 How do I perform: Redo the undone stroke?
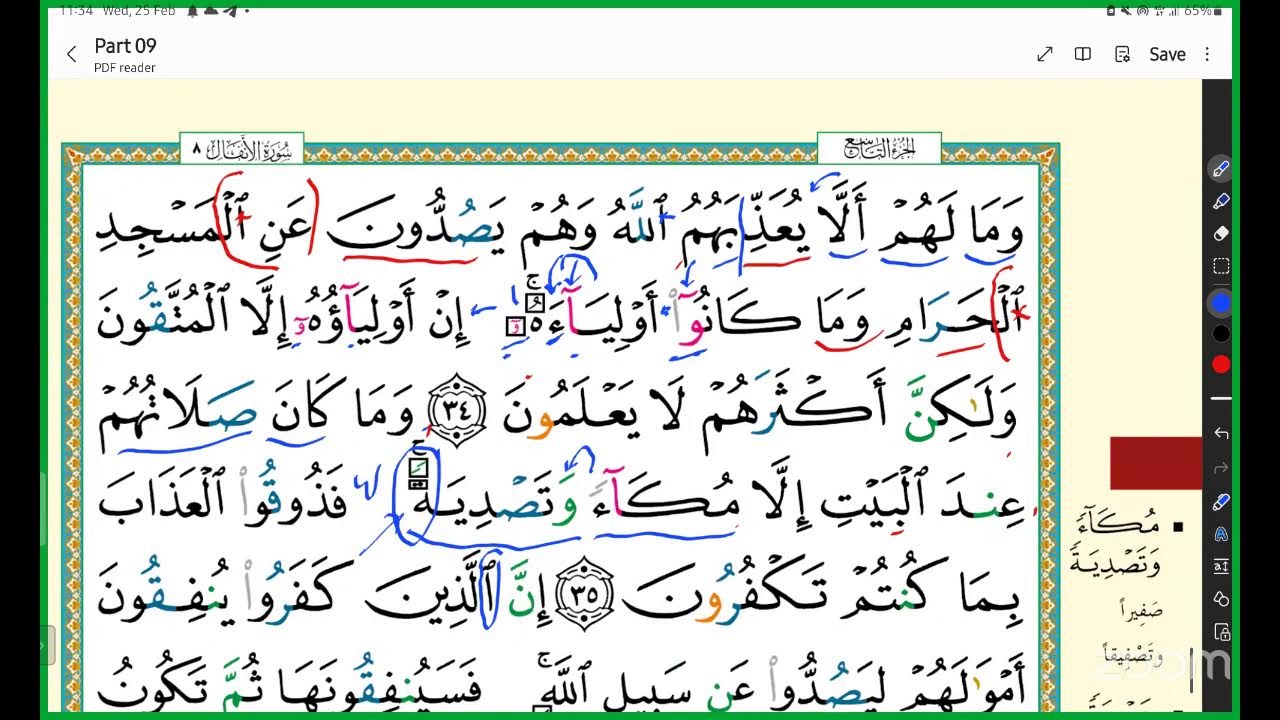(x=1221, y=467)
